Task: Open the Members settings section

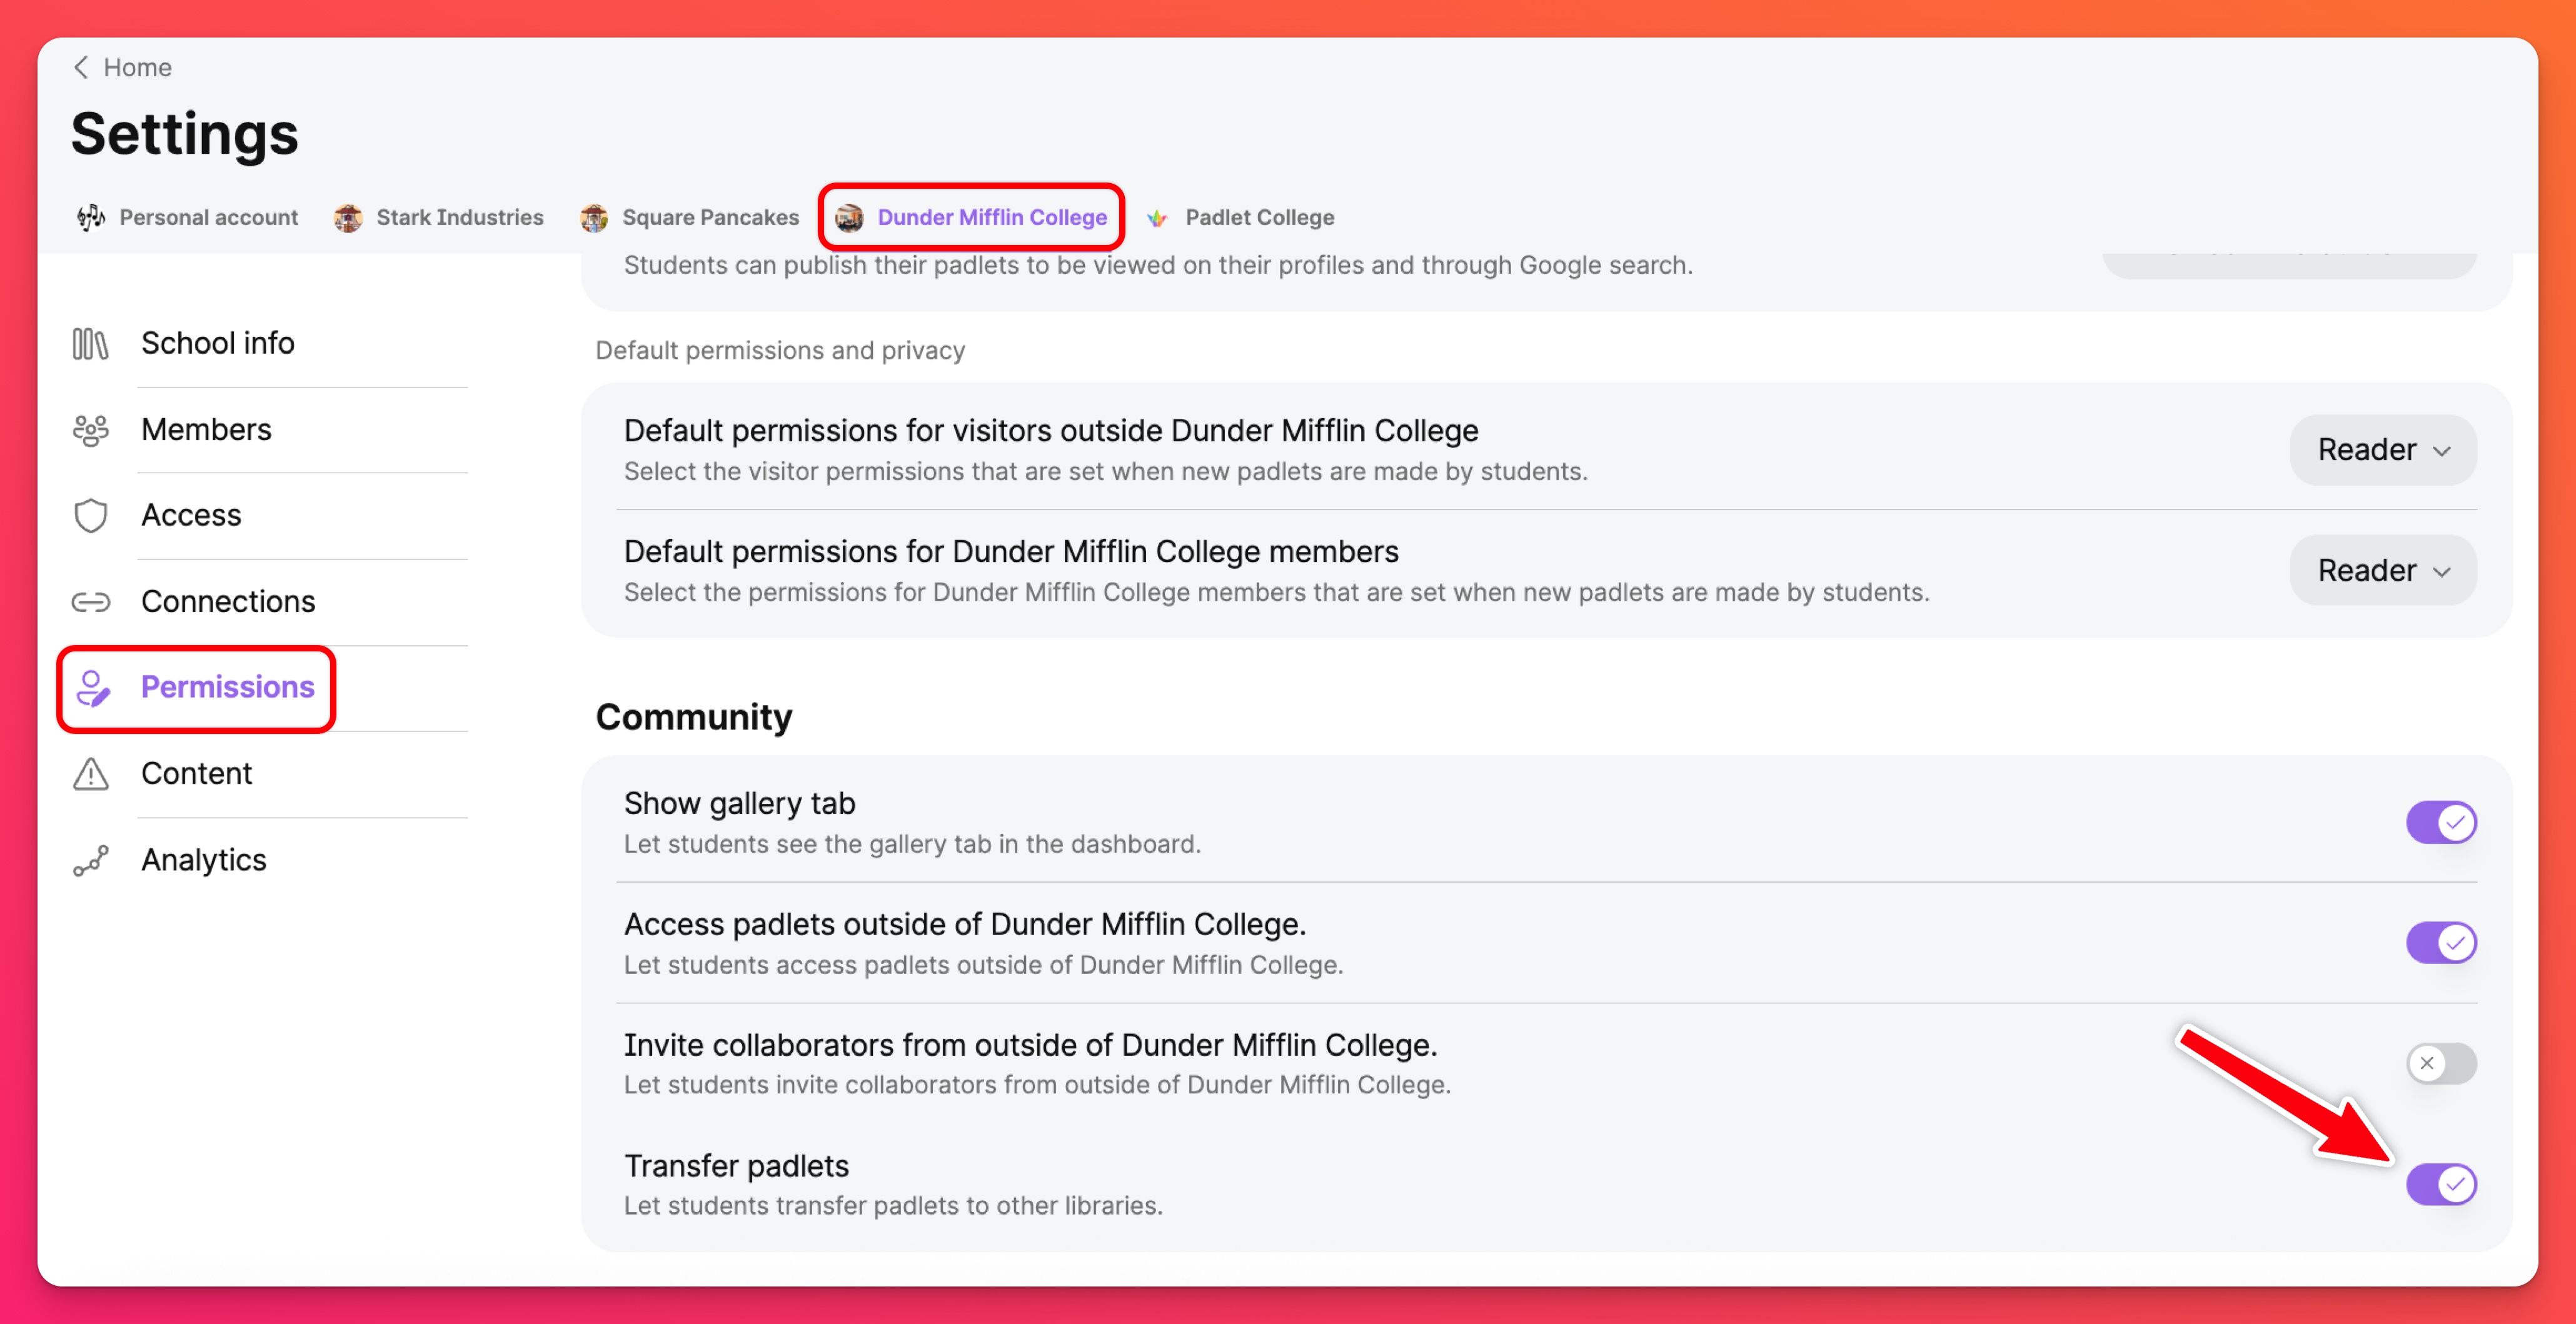Action: (206, 430)
